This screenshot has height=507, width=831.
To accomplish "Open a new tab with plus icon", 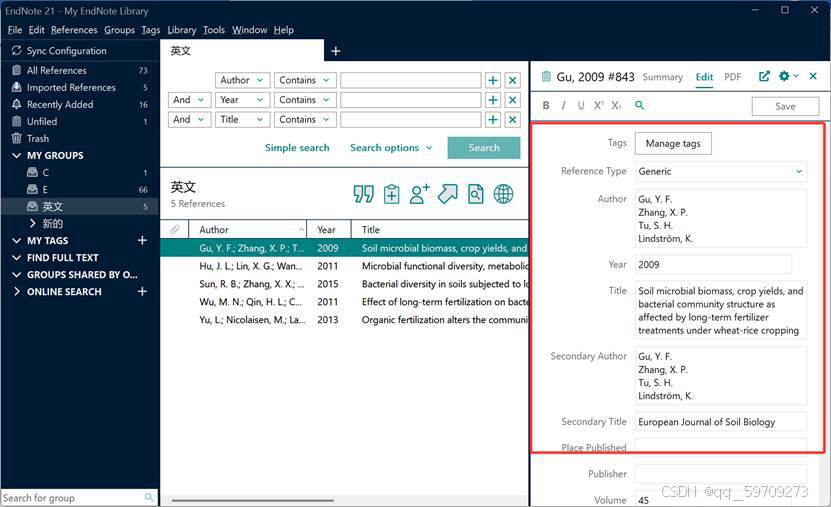I will 335,51.
